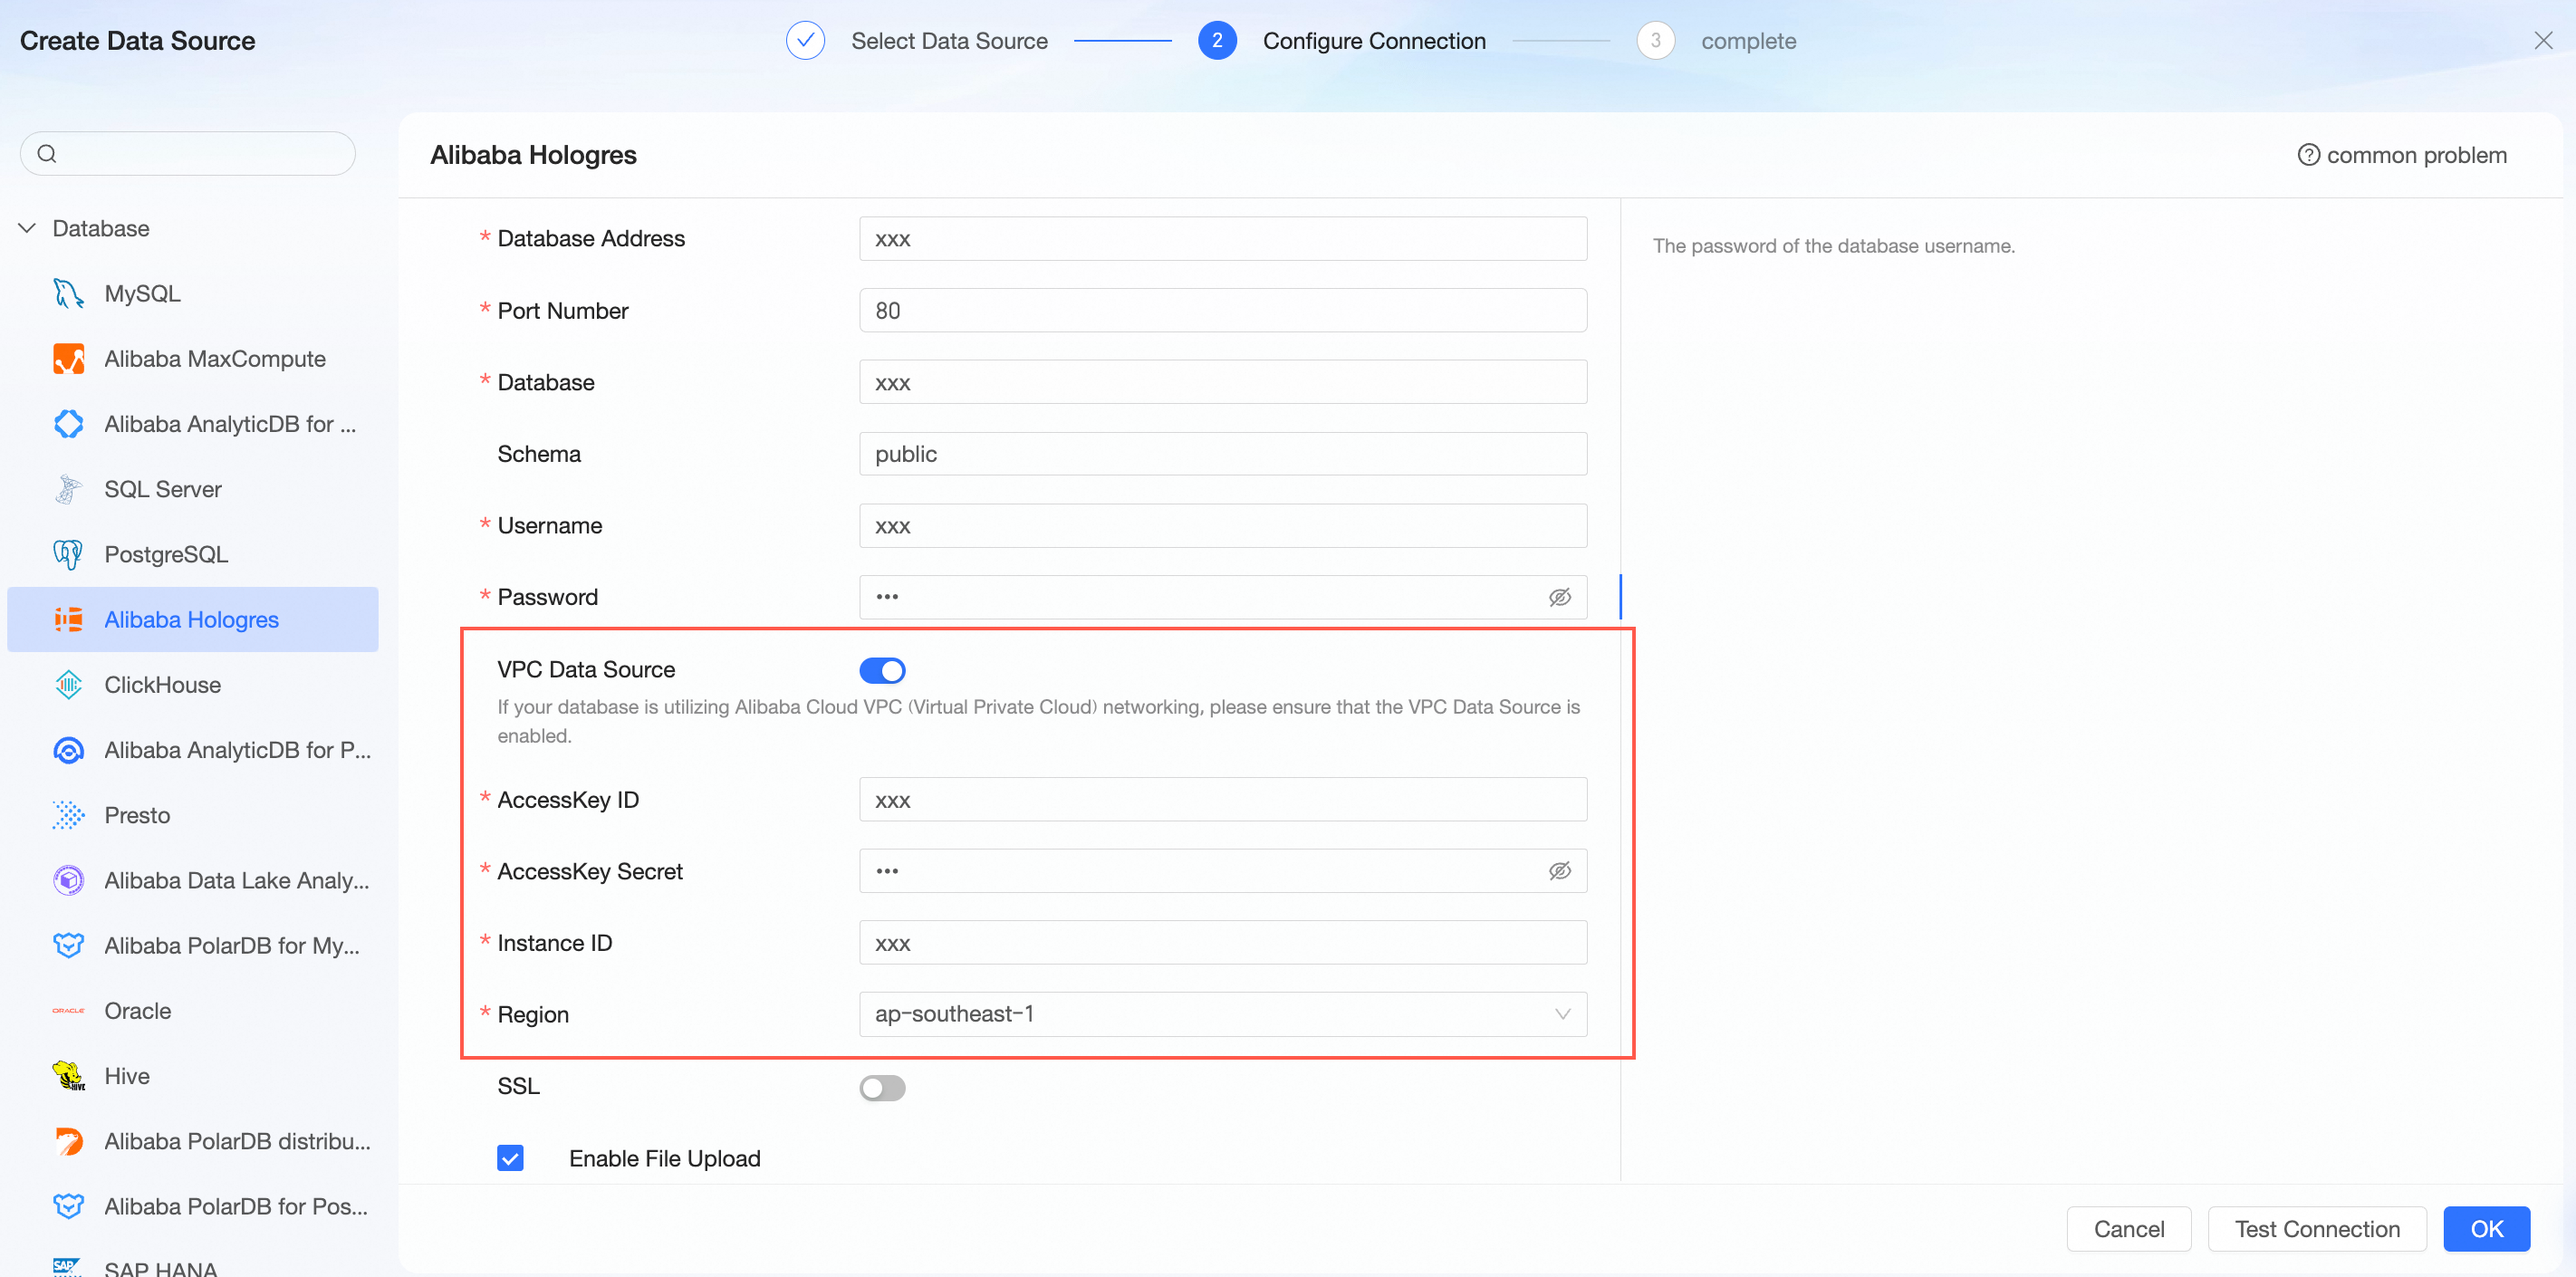Image resolution: width=2576 pixels, height=1277 pixels.
Task: Click the Cancel button
Action: tap(2129, 1229)
